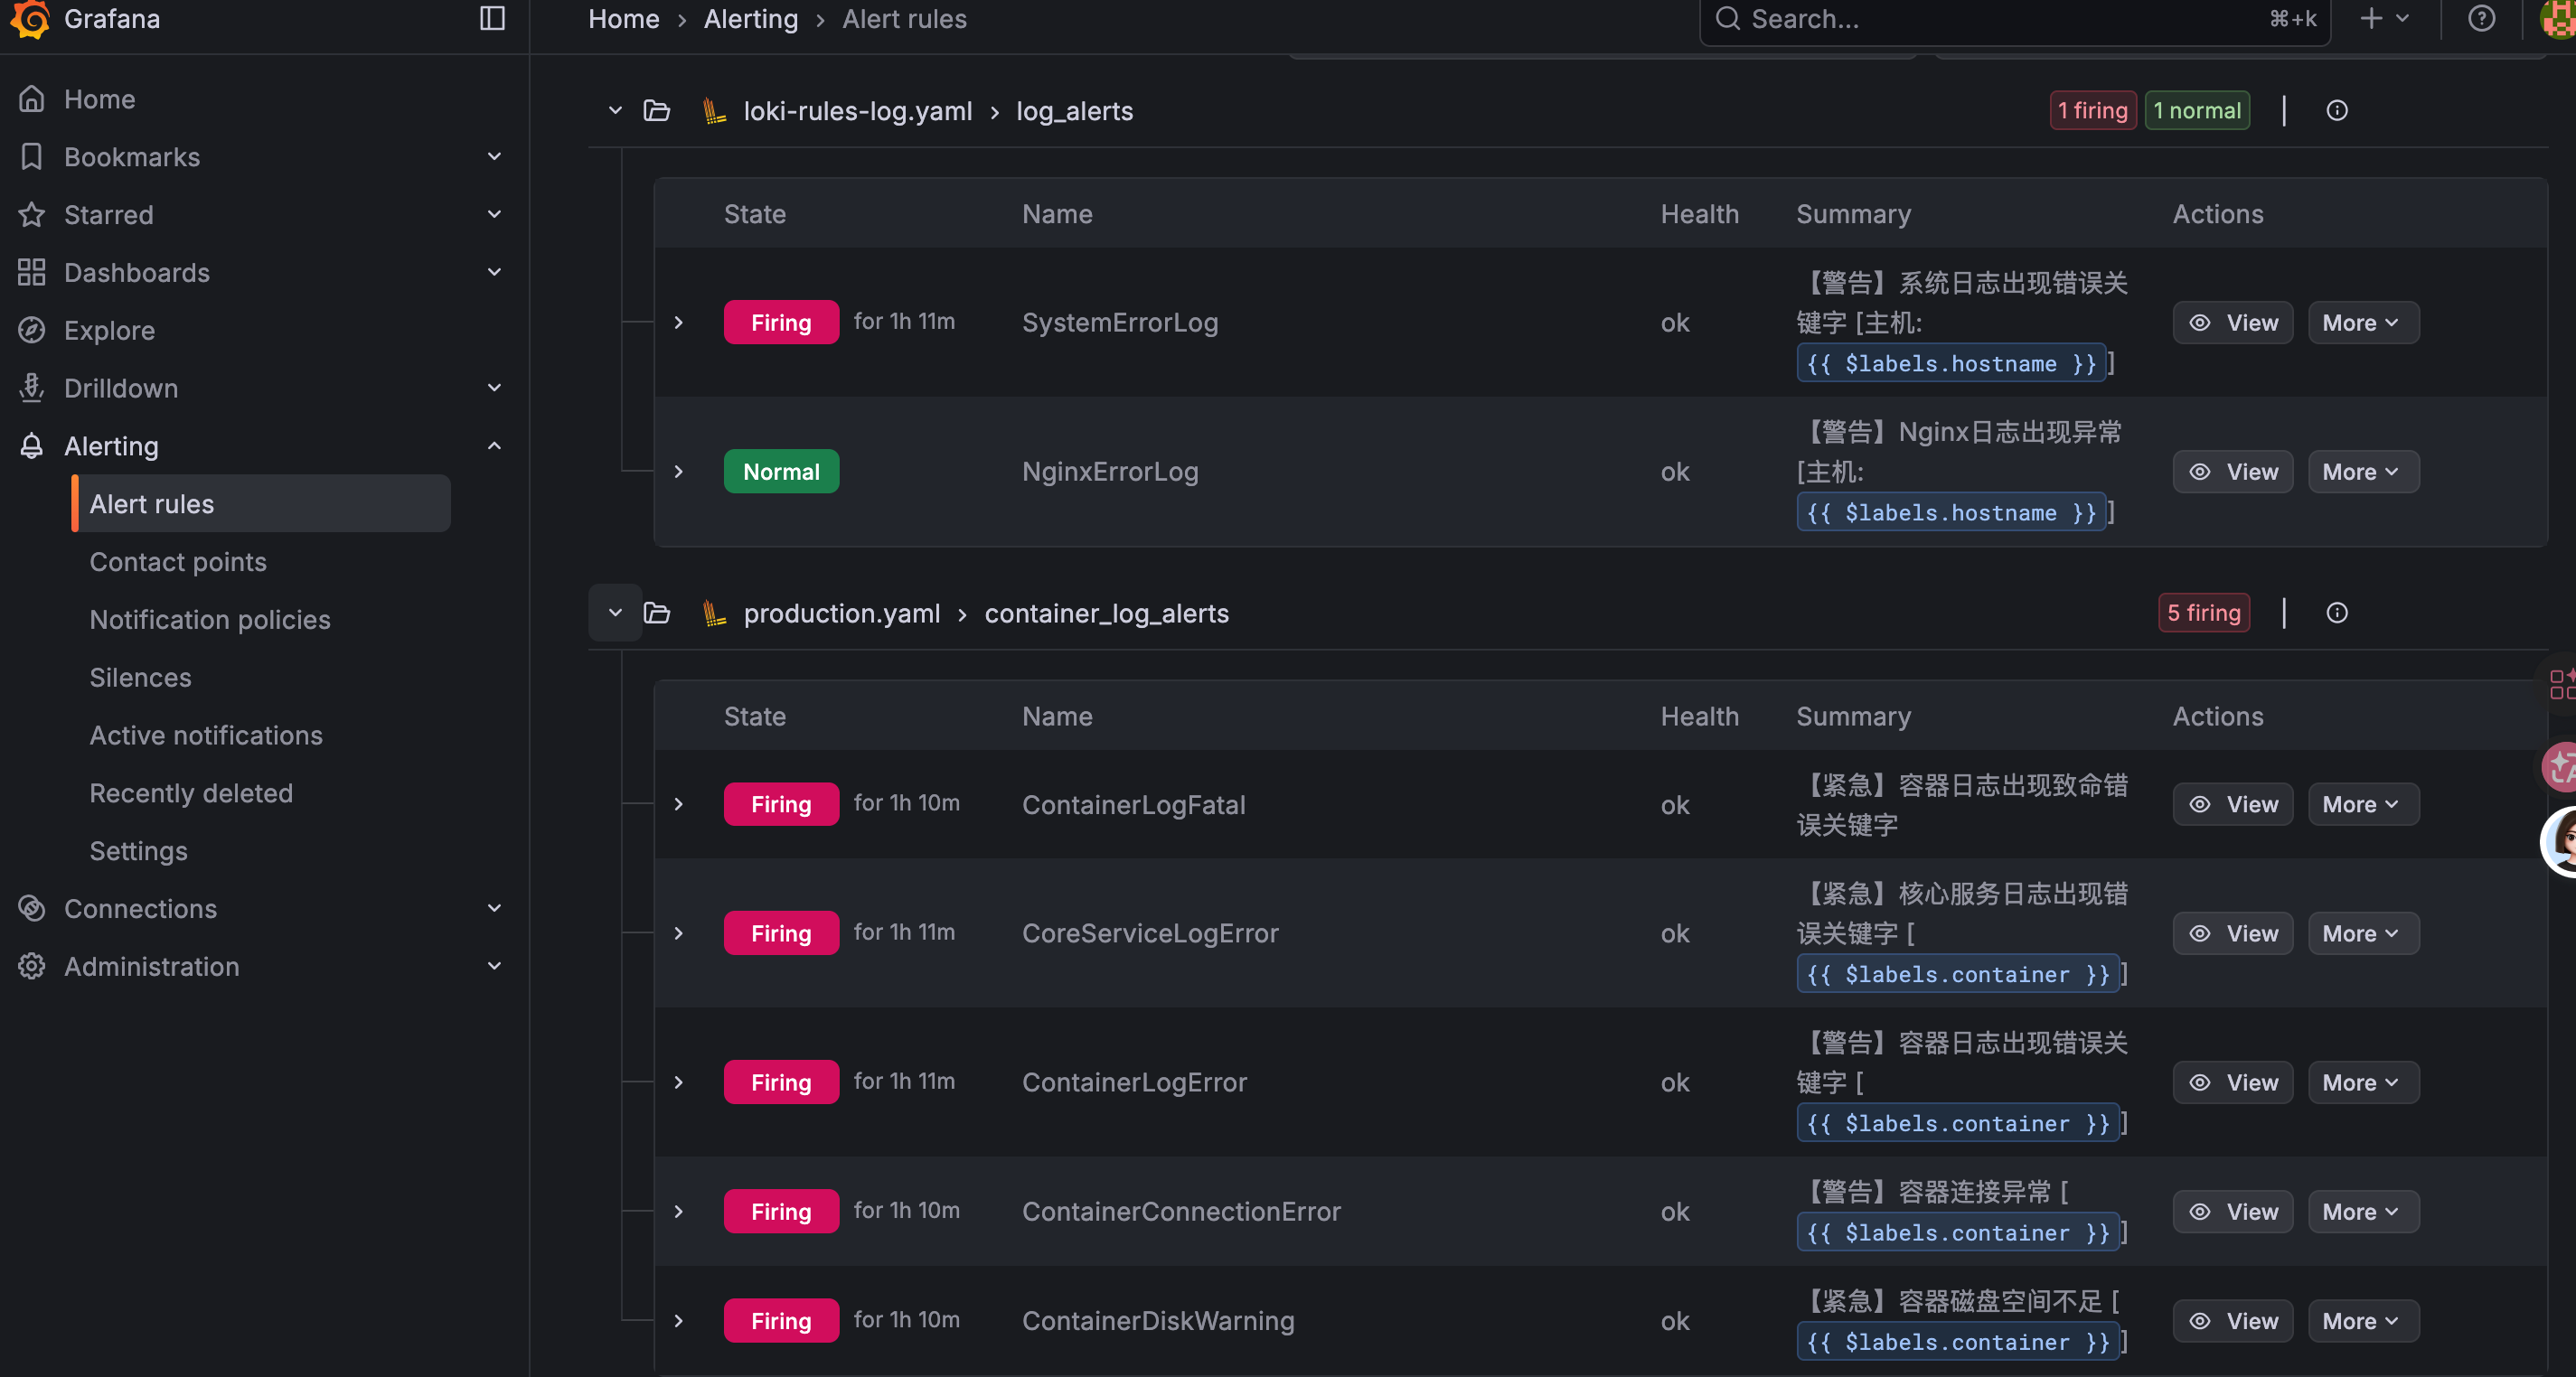Open the folder icon next to loki-rules-log.yaml
The width and height of the screenshot is (2576, 1377).
coord(656,111)
